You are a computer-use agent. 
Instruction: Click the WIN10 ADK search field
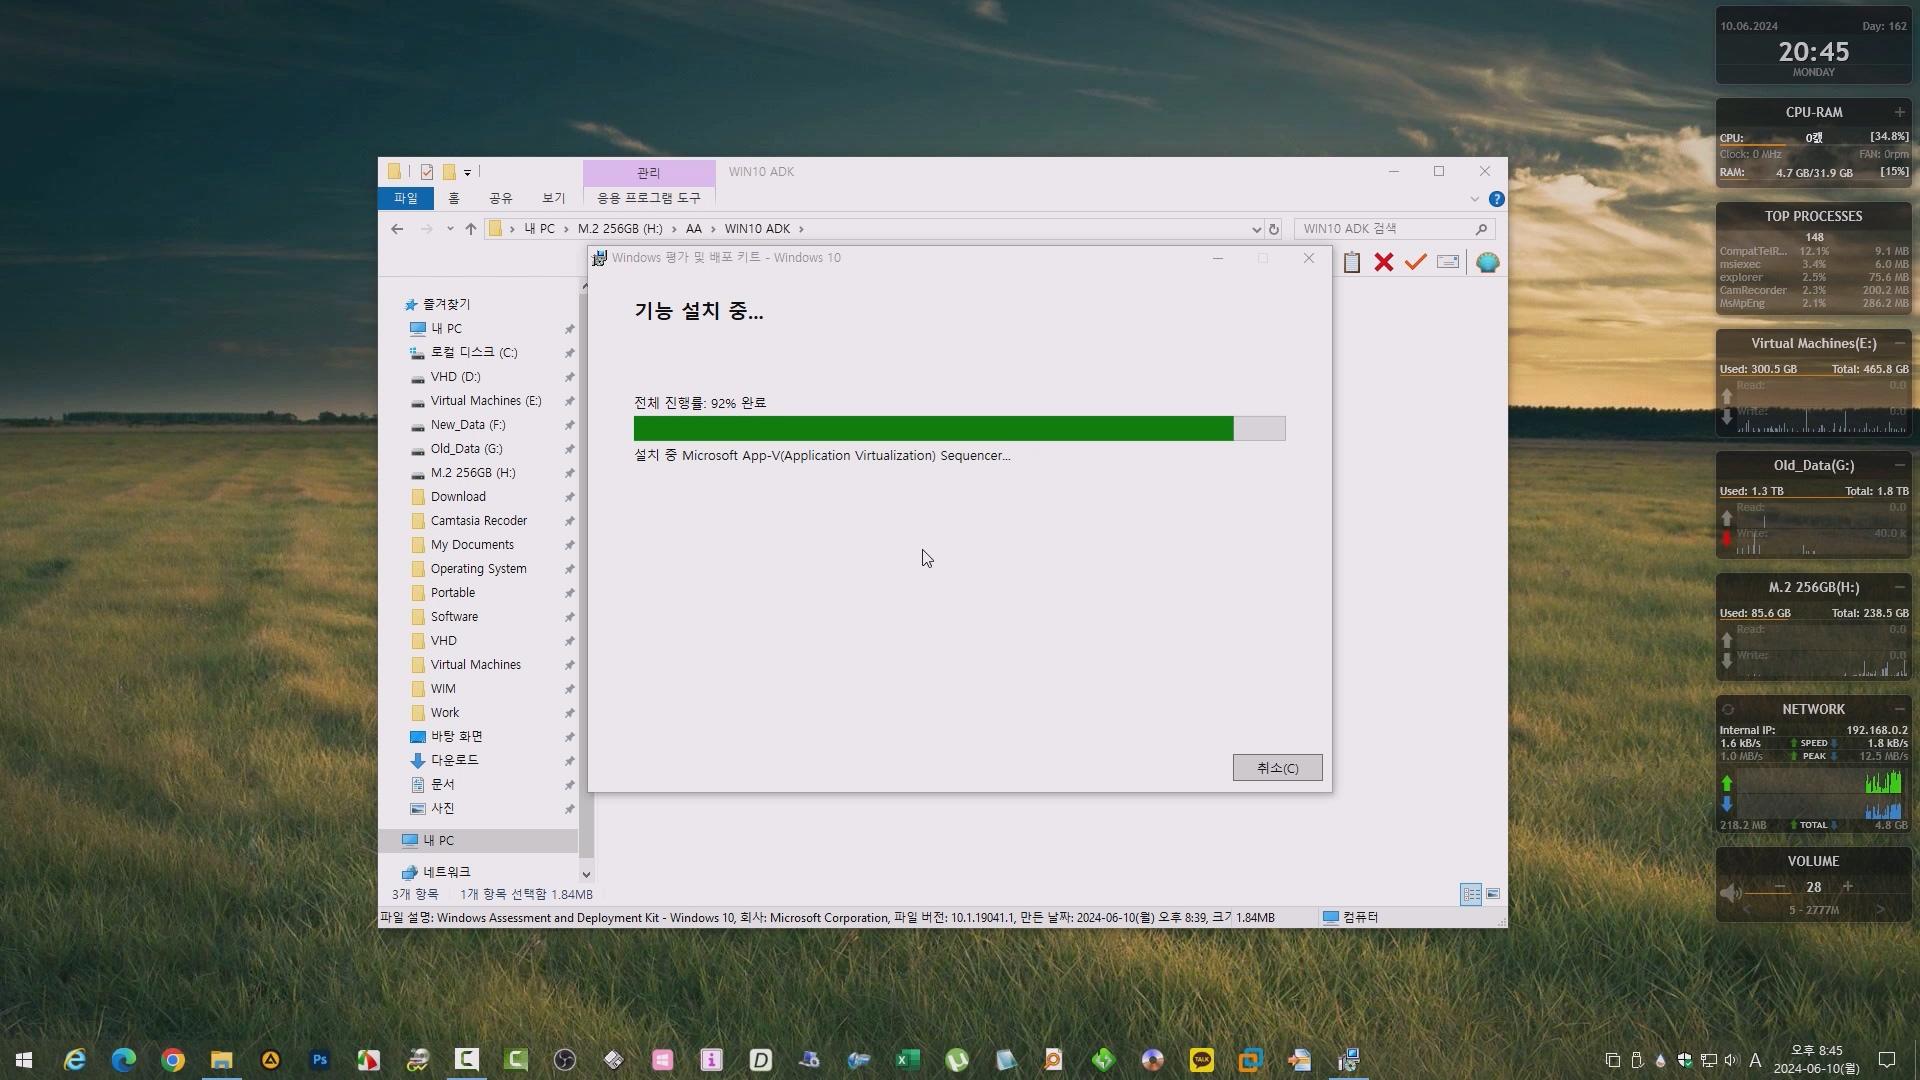[x=1385, y=229]
